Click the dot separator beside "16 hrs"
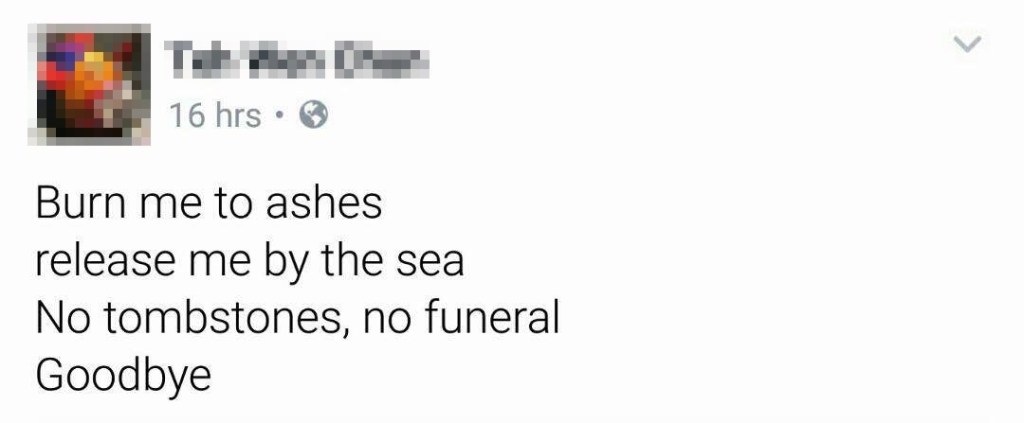This screenshot has height=423, width=1024. coord(283,117)
